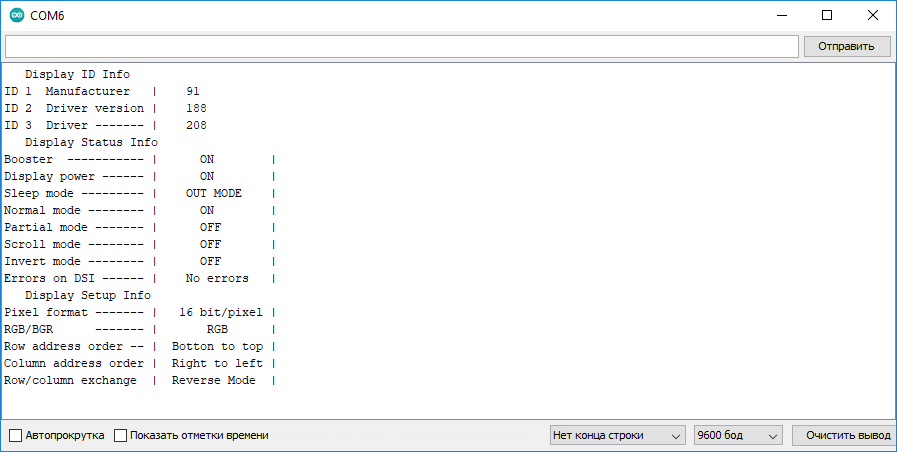
Task: Click the 'RGB/BGR' row label
Action: coord(29,330)
